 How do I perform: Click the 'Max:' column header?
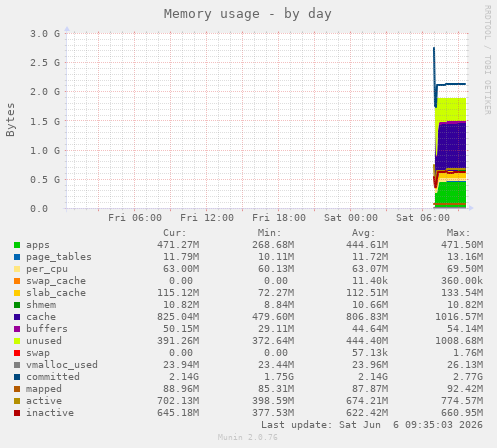pos(459,233)
